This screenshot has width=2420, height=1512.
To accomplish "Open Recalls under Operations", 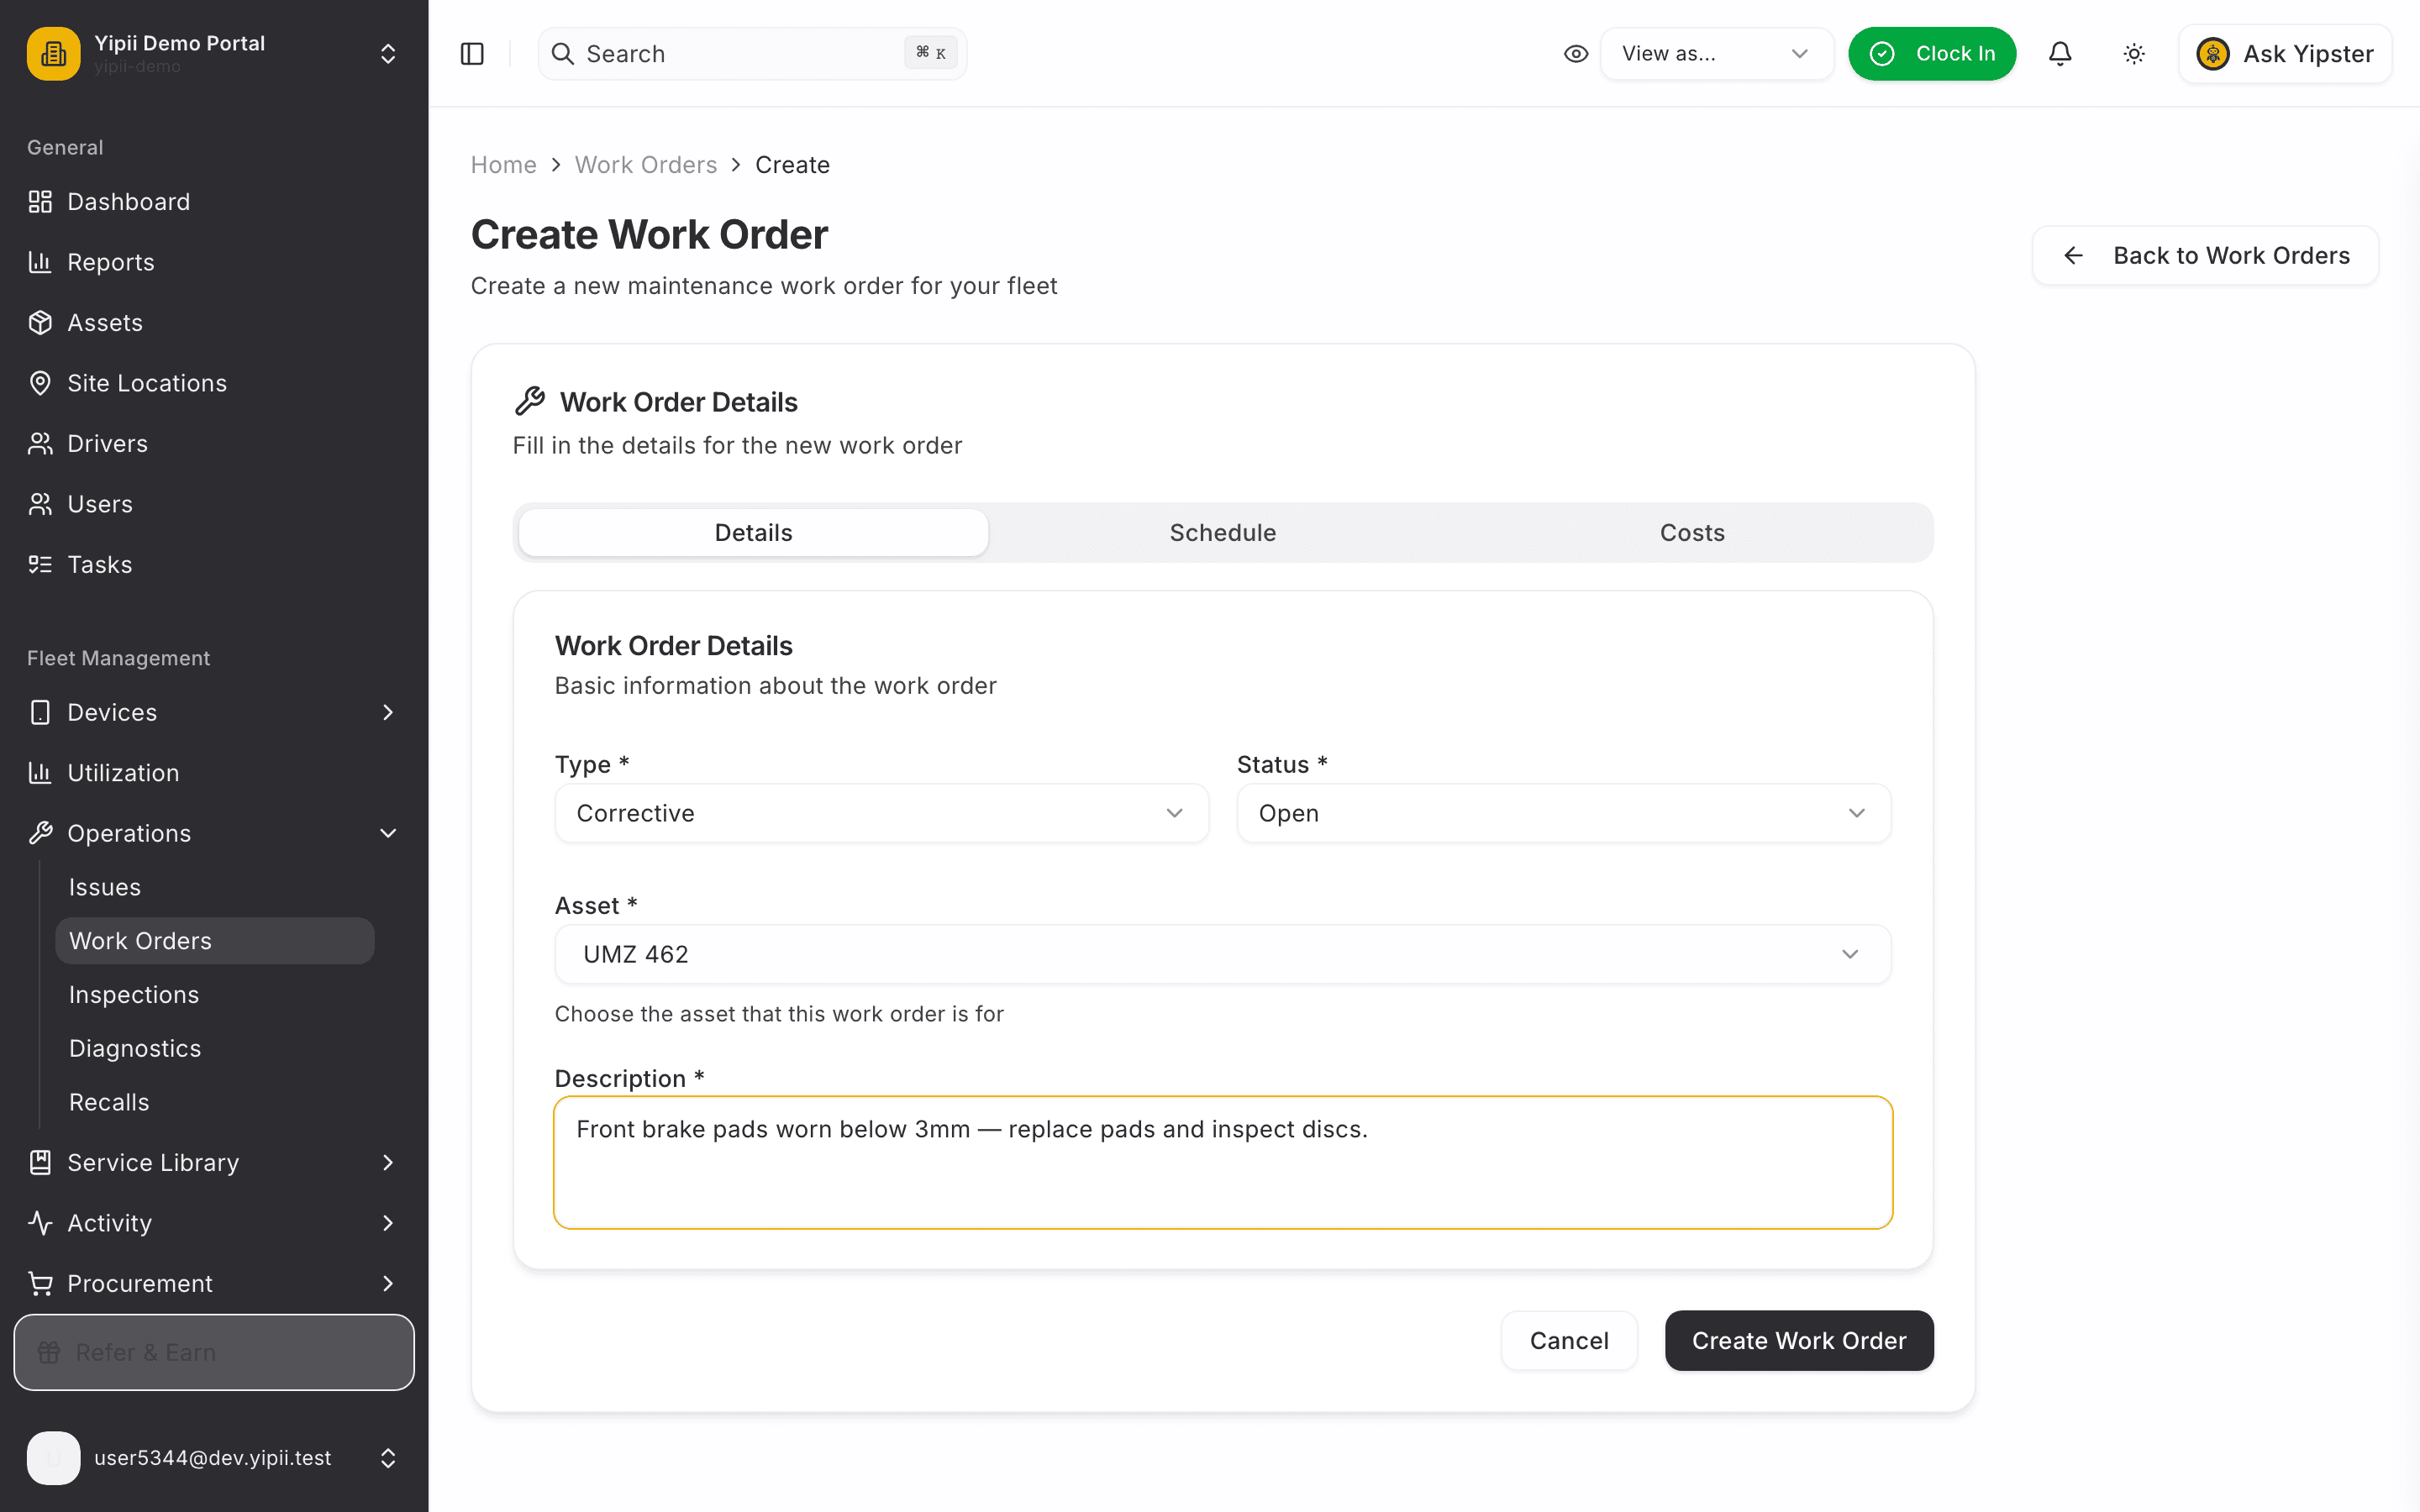I will click(215, 1102).
